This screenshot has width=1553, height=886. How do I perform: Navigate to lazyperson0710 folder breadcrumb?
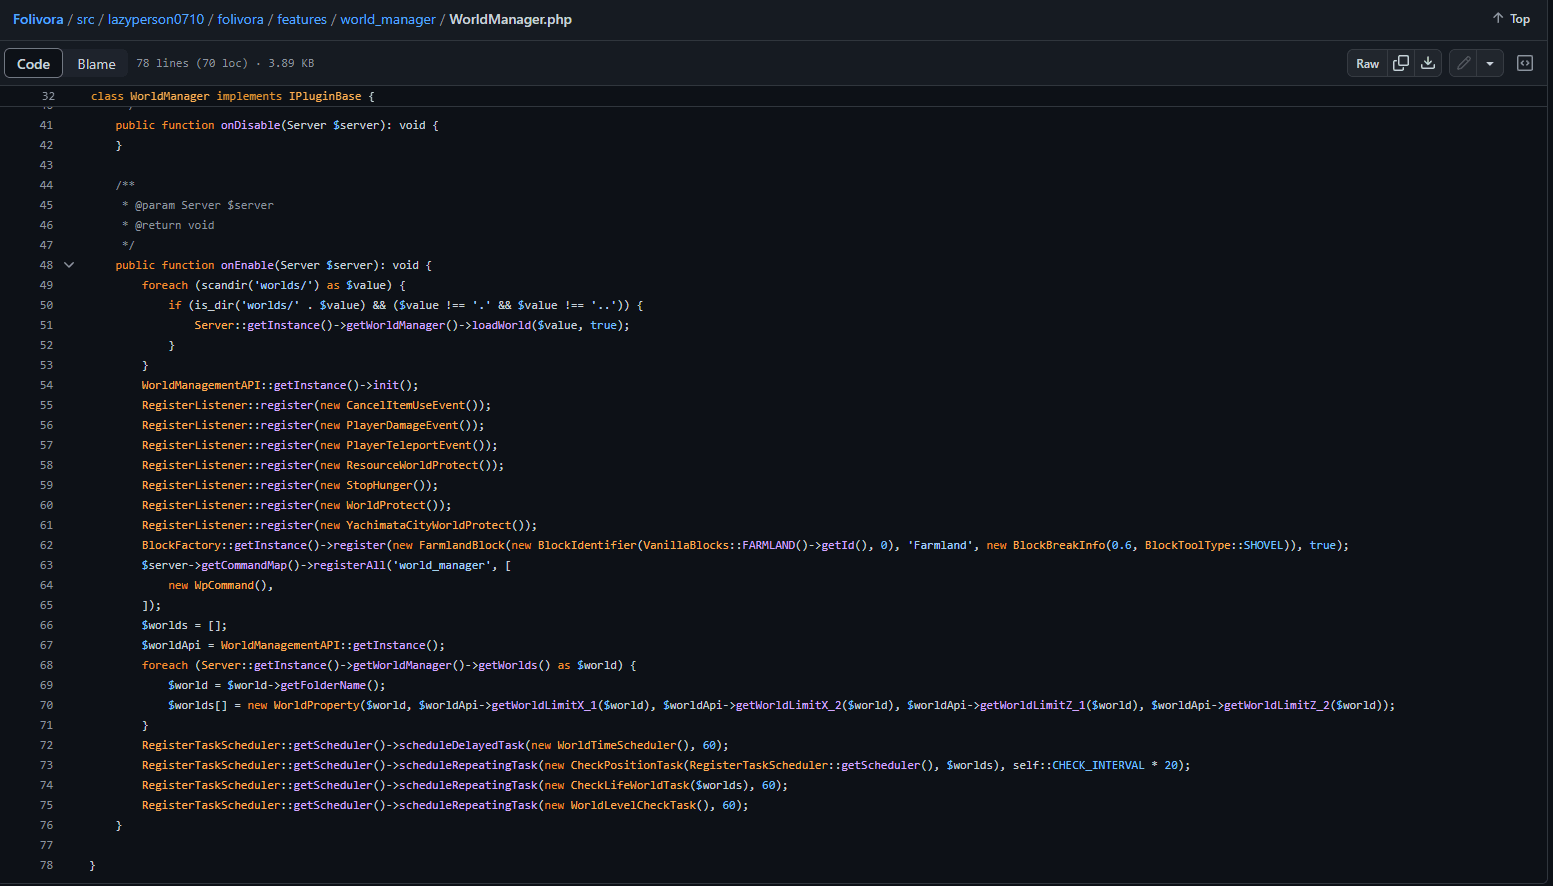coord(156,19)
